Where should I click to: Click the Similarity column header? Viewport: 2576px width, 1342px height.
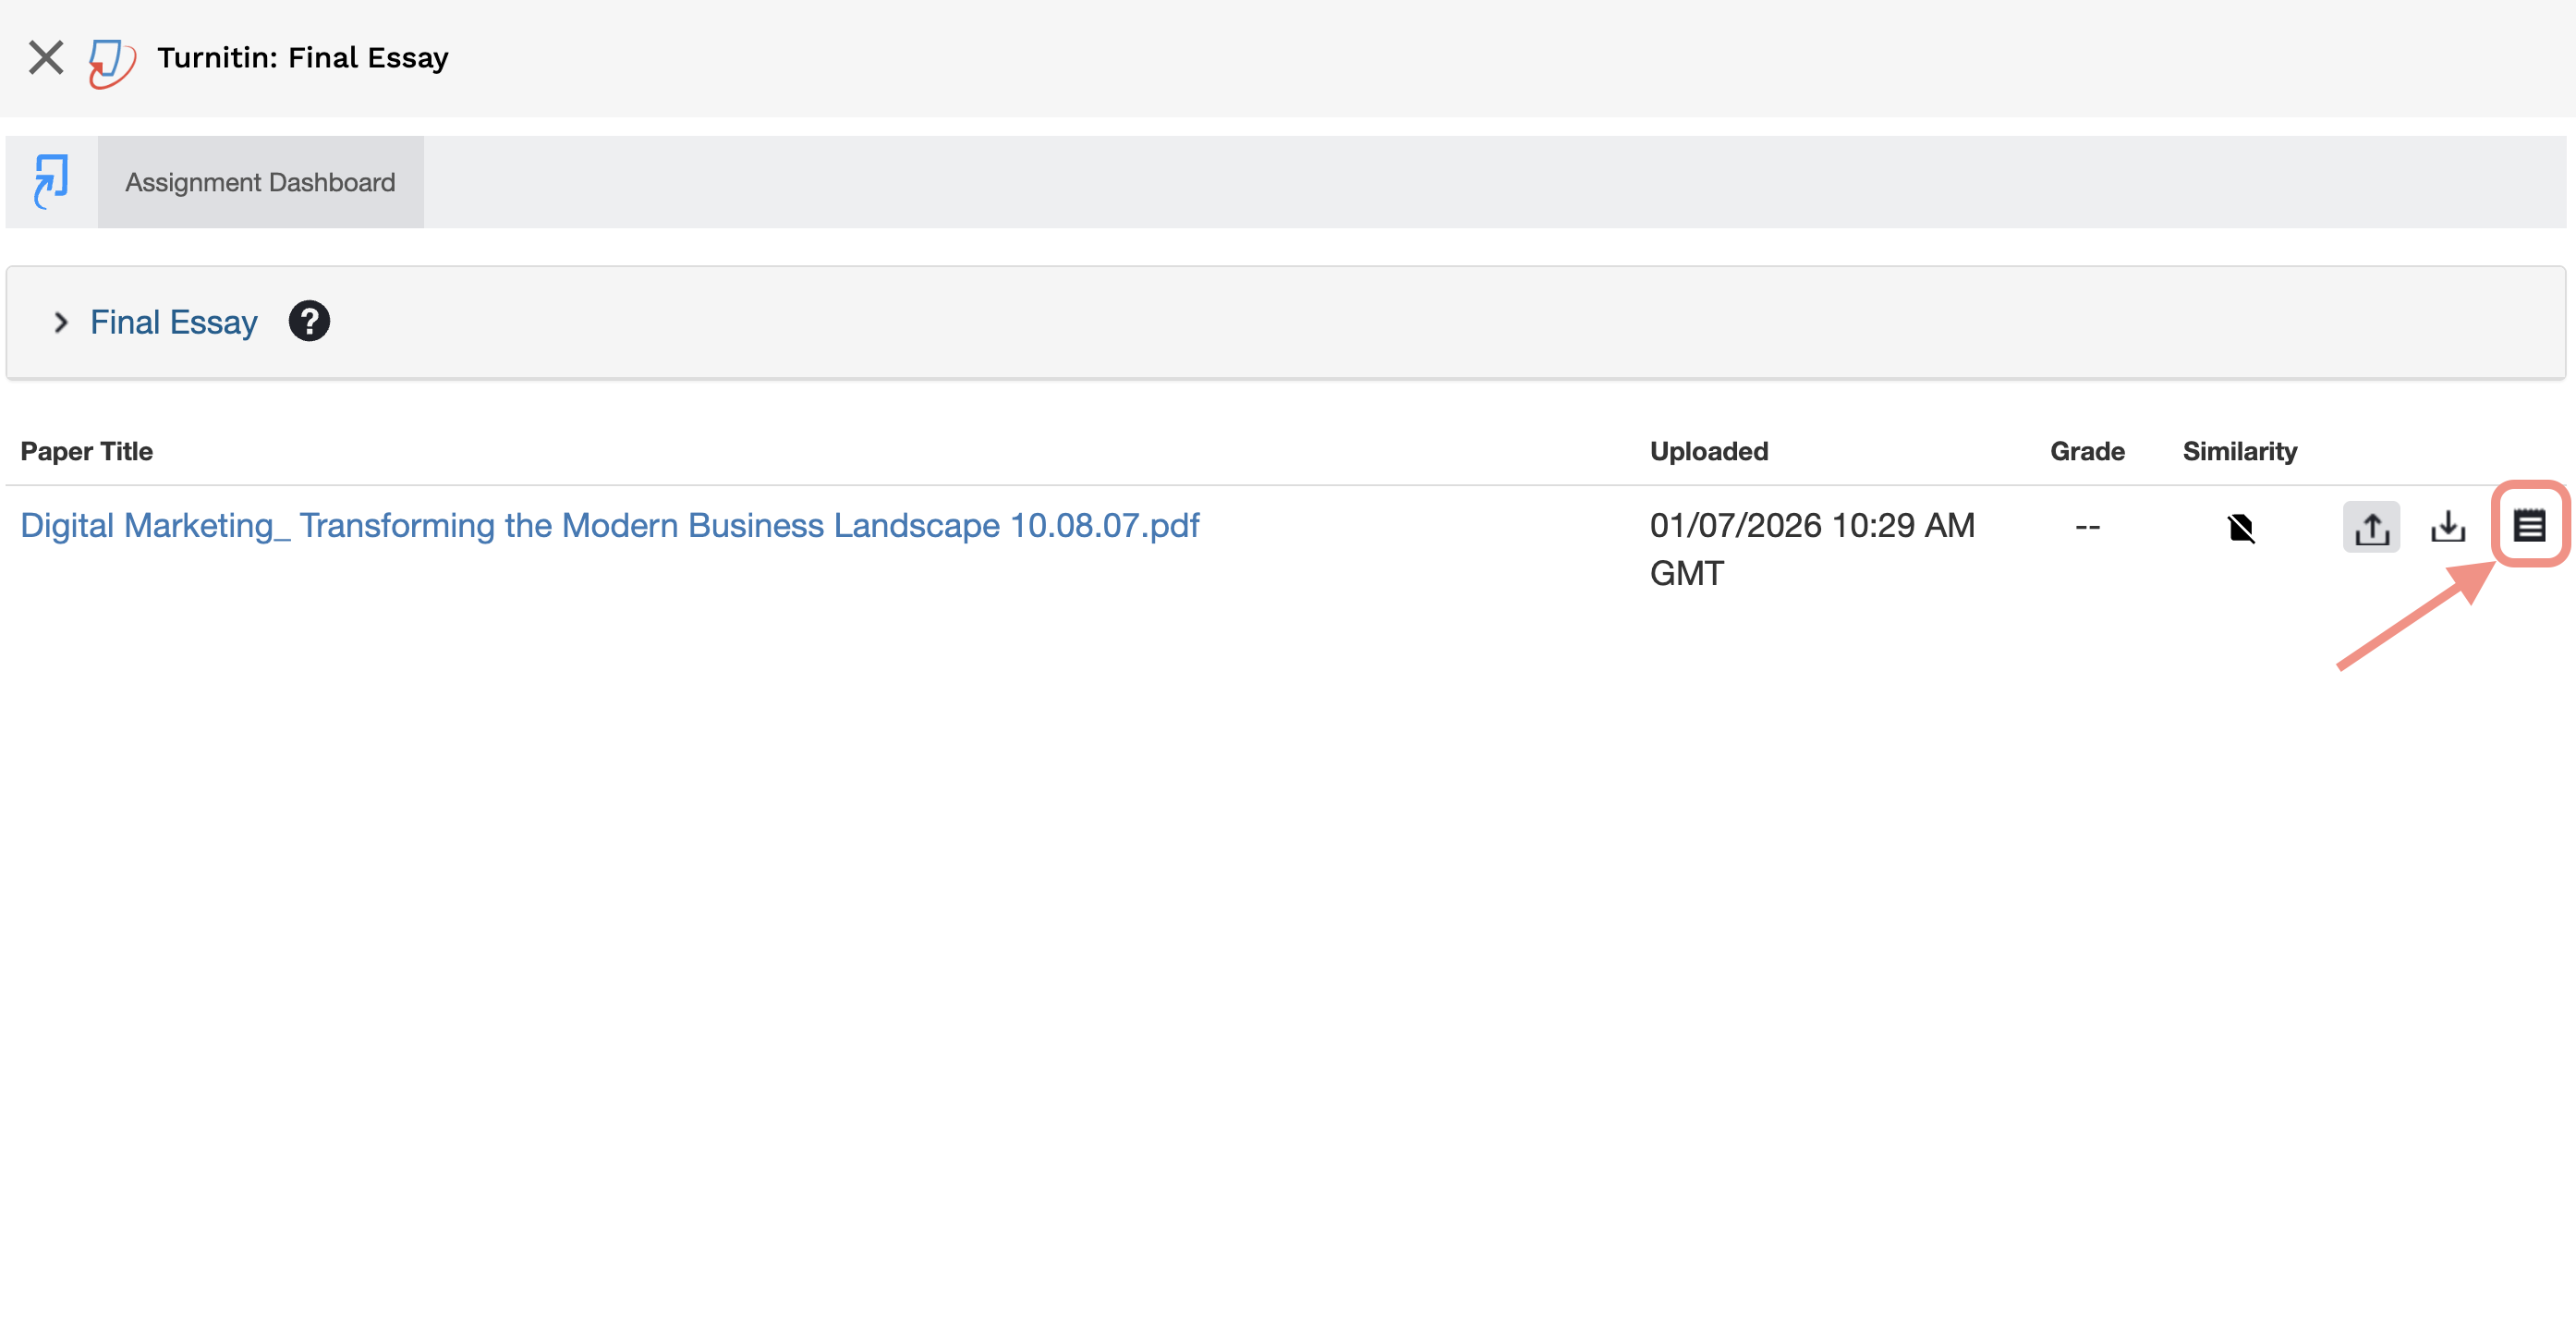click(2239, 451)
